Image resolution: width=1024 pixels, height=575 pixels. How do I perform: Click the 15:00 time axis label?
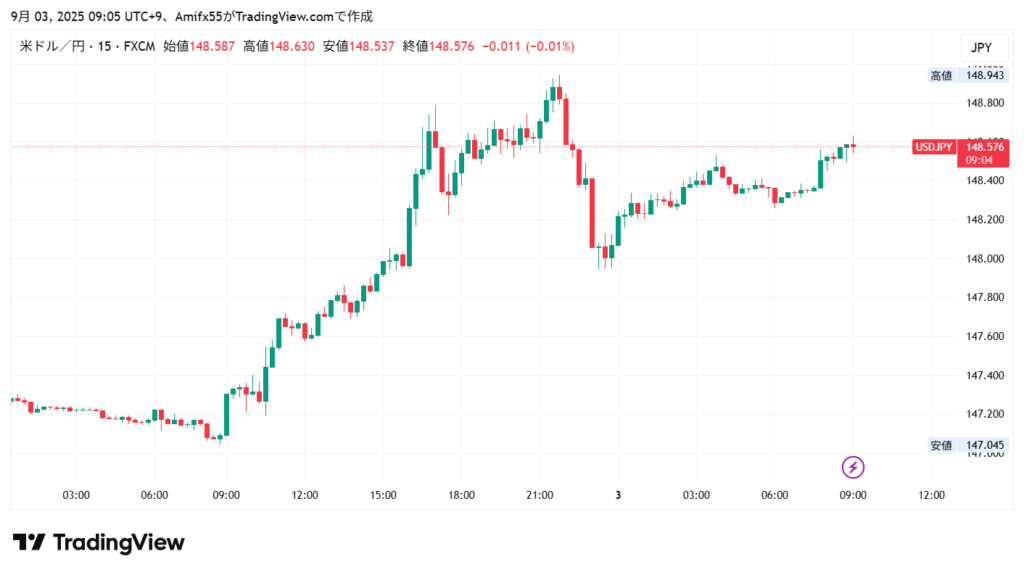click(x=383, y=495)
